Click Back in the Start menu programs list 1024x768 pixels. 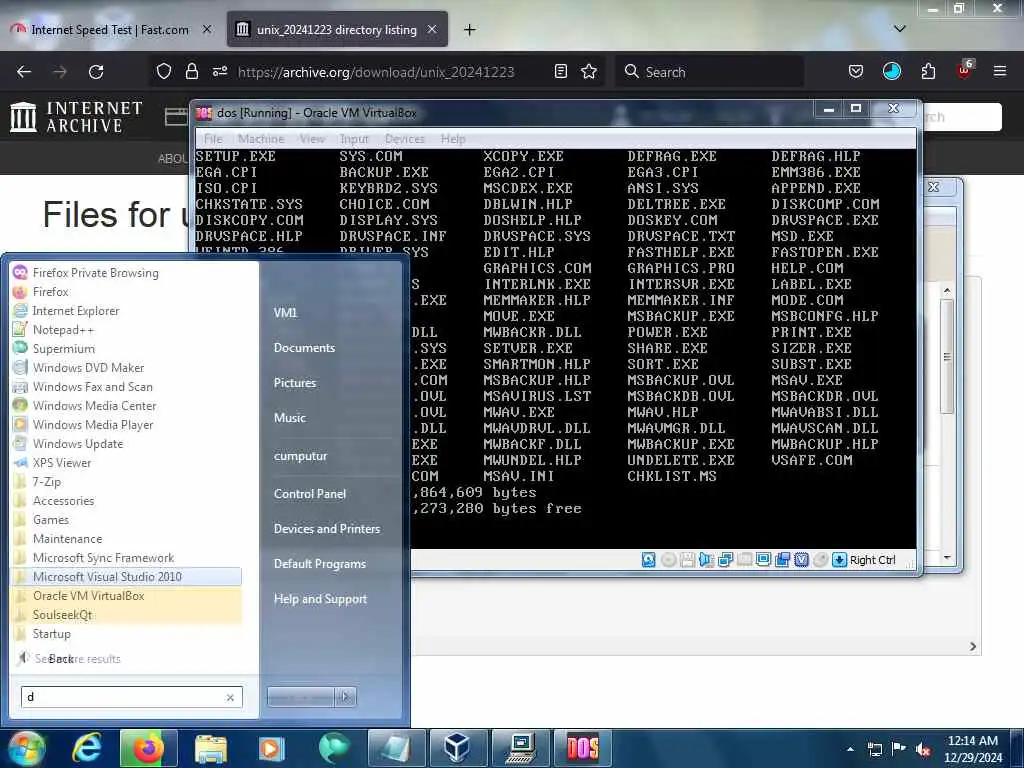60,659
